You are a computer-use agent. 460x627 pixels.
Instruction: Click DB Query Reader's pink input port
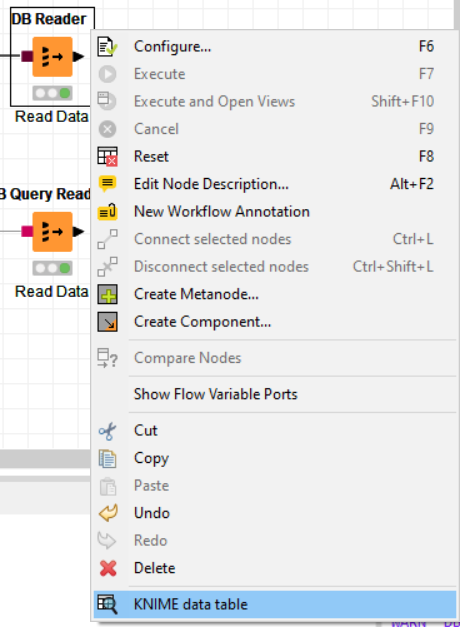pyautogui.click(x=27, y=231)
